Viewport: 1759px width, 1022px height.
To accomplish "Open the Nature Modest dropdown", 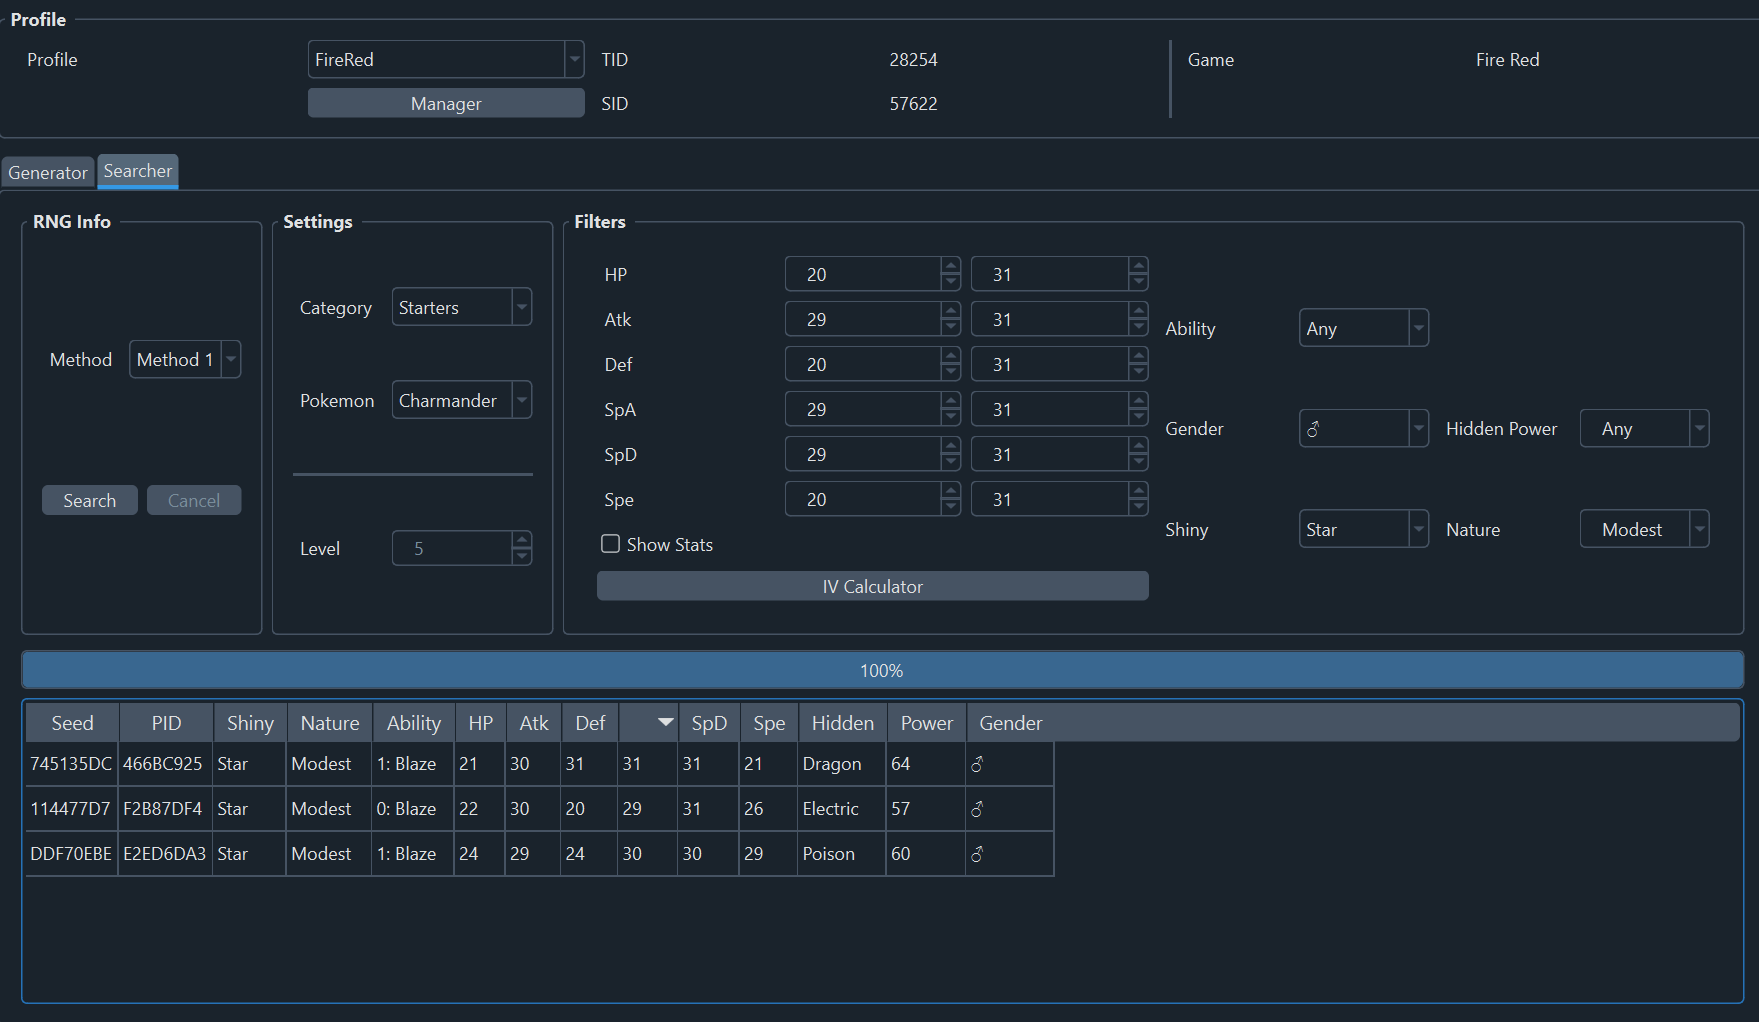I will pos(1698,530).
